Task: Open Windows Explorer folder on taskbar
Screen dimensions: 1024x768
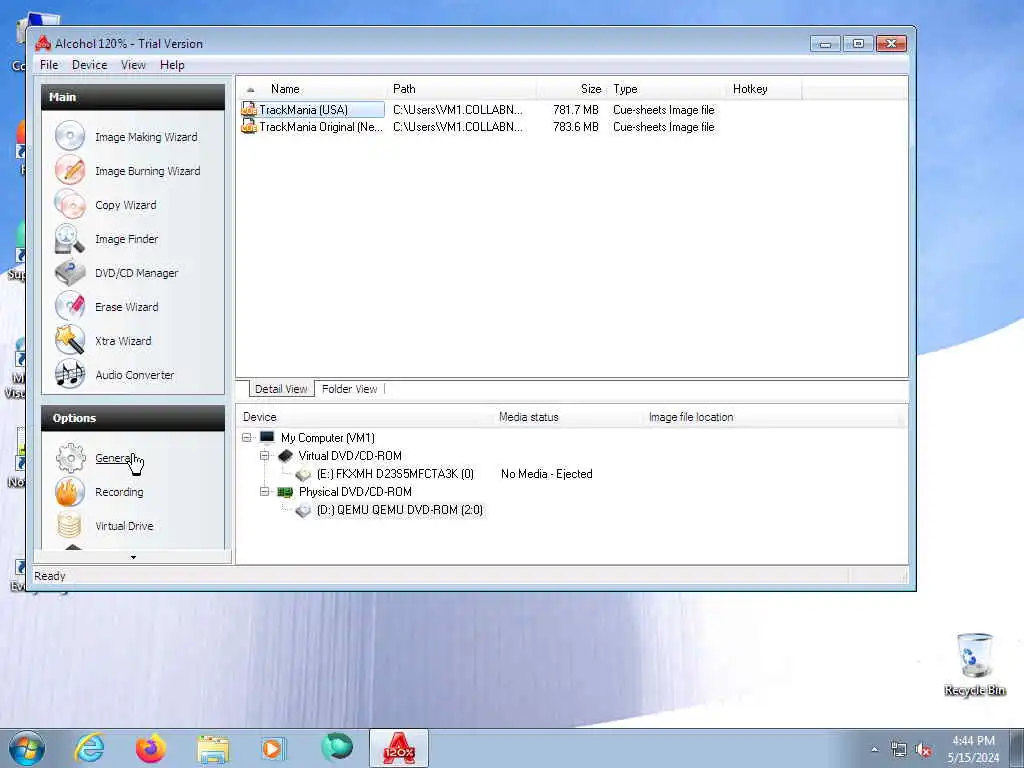Action: coord(213,748)
